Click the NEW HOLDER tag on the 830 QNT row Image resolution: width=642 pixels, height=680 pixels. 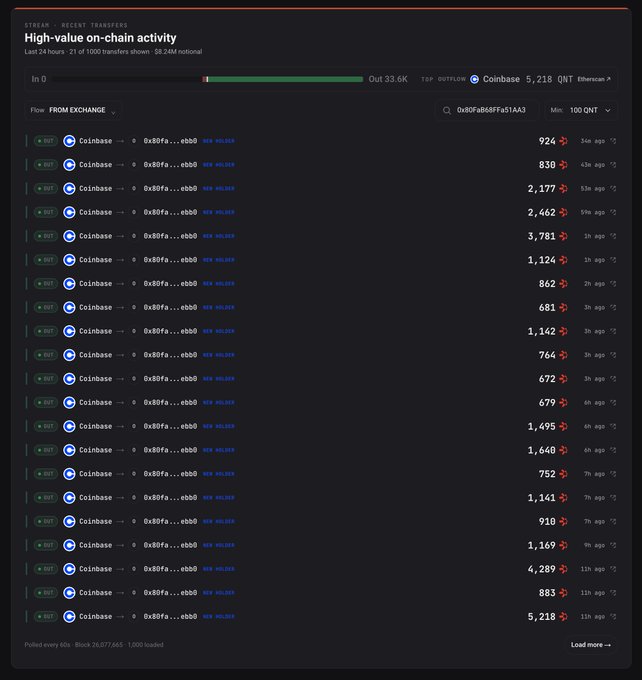[219, 165]
